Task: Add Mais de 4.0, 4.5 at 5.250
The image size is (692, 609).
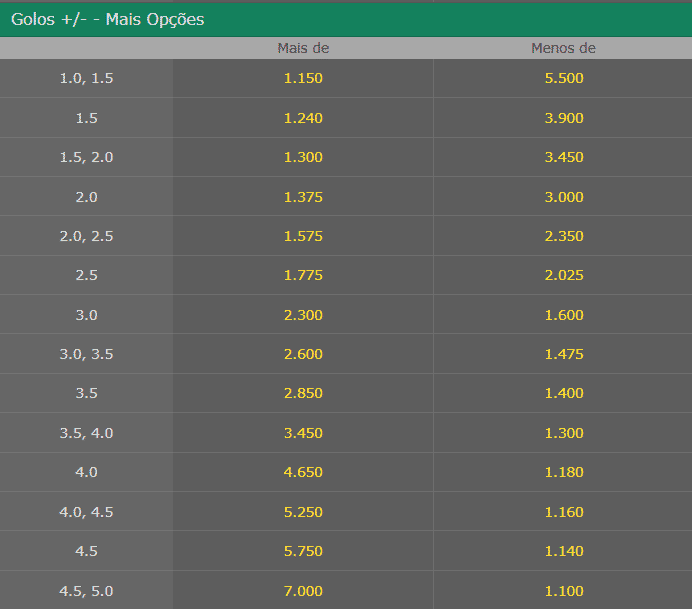Action: point(303,512)
